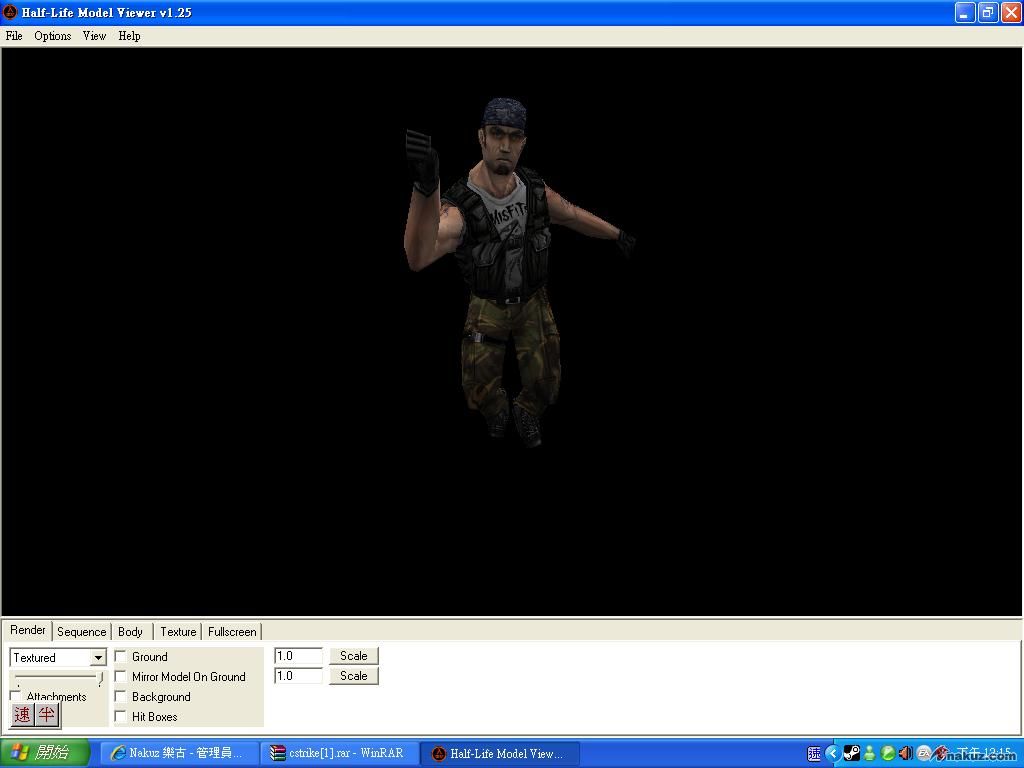Switch to the Render tab
Screen dimensions: 1024x768
[x=27, y=630]
